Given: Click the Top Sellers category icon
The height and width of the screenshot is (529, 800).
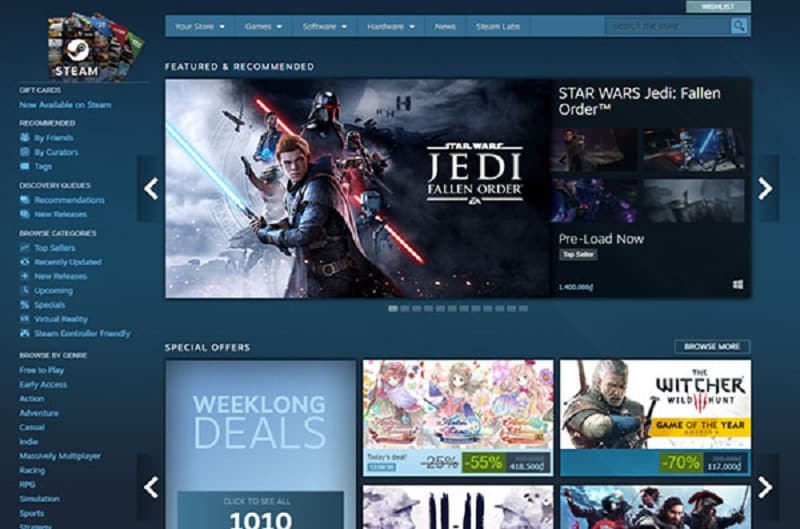Looking at the screenshot, I should coord(24,247).
